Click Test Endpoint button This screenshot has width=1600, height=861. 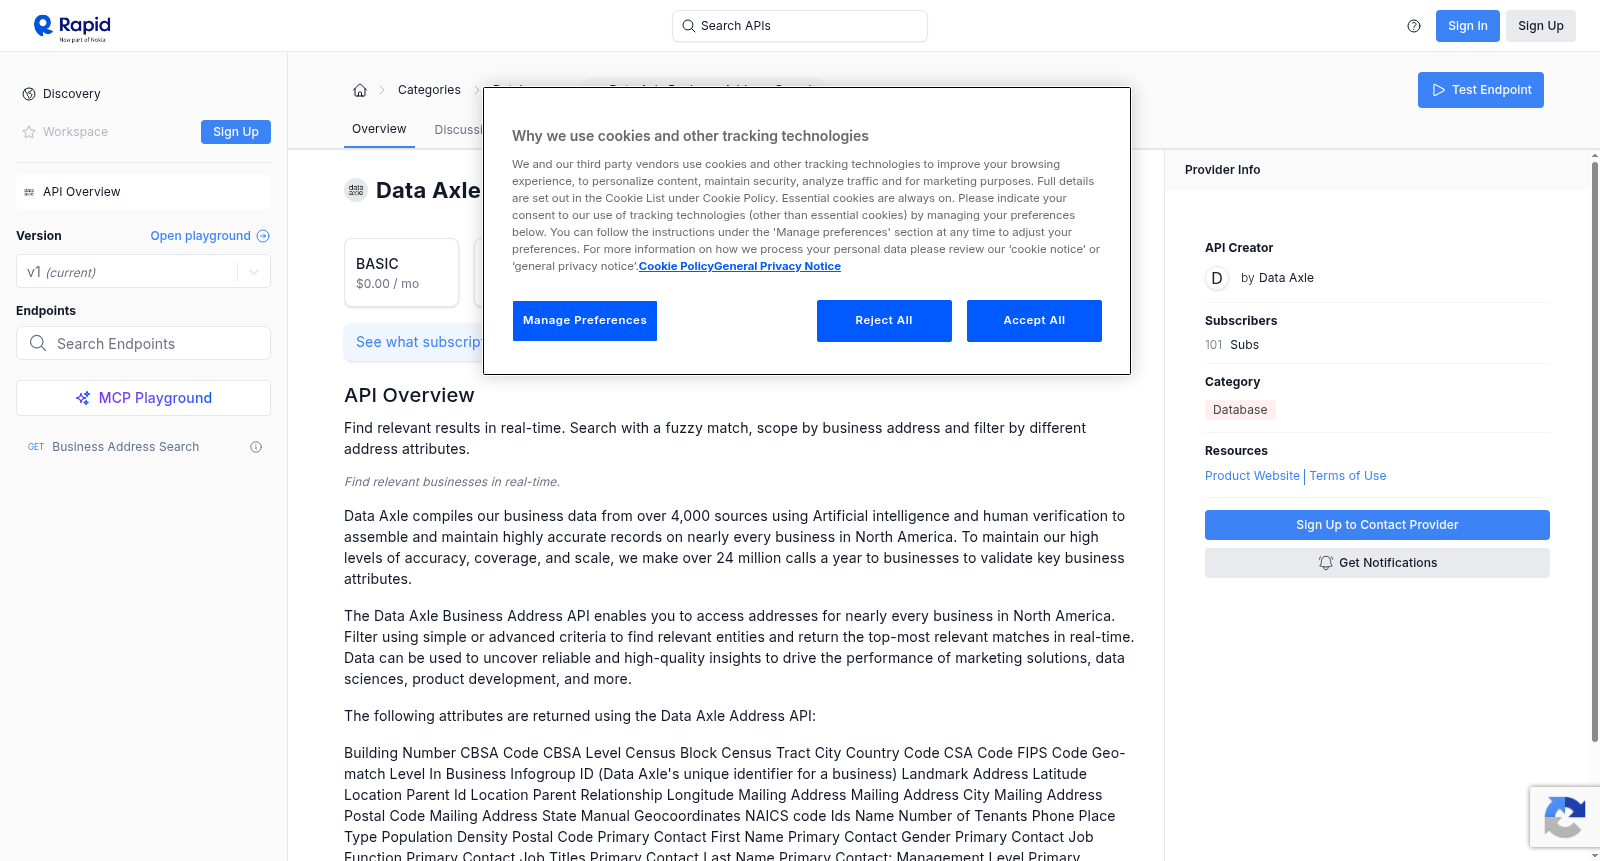coord(1480,90)
